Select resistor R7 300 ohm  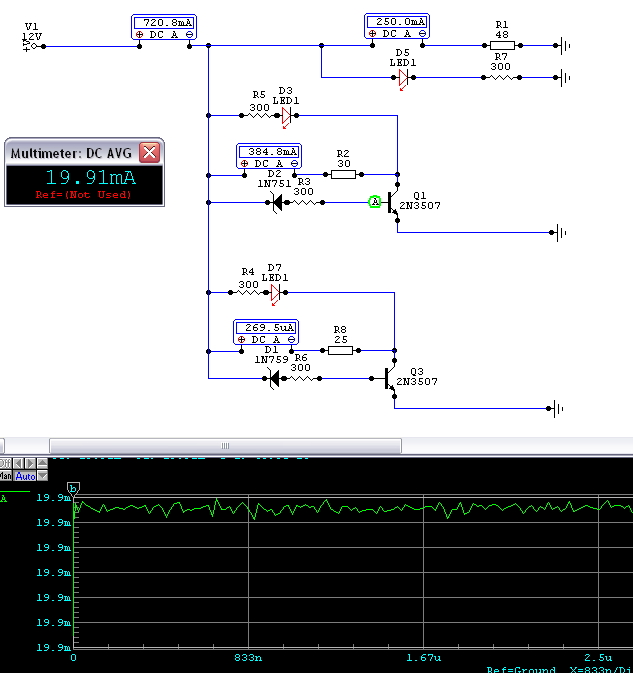click(x=501, y=78)
